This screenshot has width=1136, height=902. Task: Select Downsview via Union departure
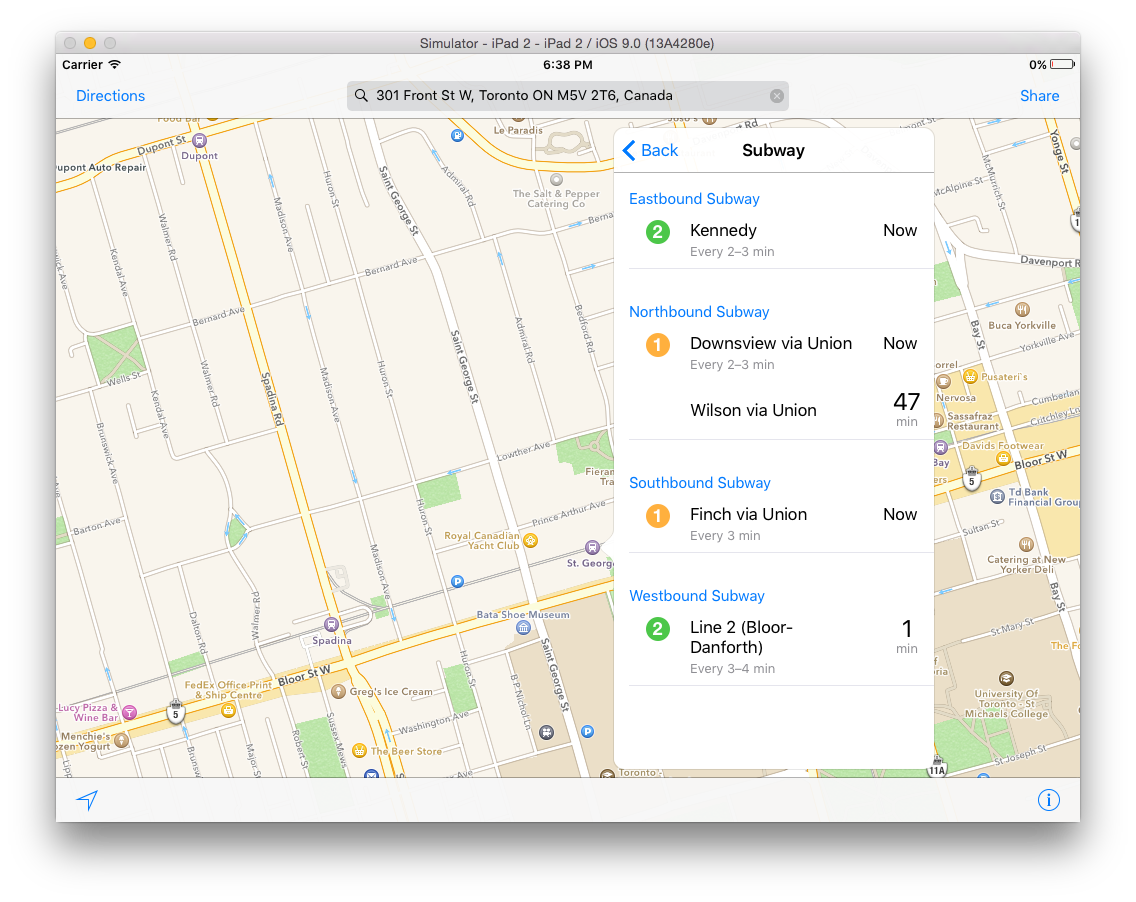(x=774, y=353)
